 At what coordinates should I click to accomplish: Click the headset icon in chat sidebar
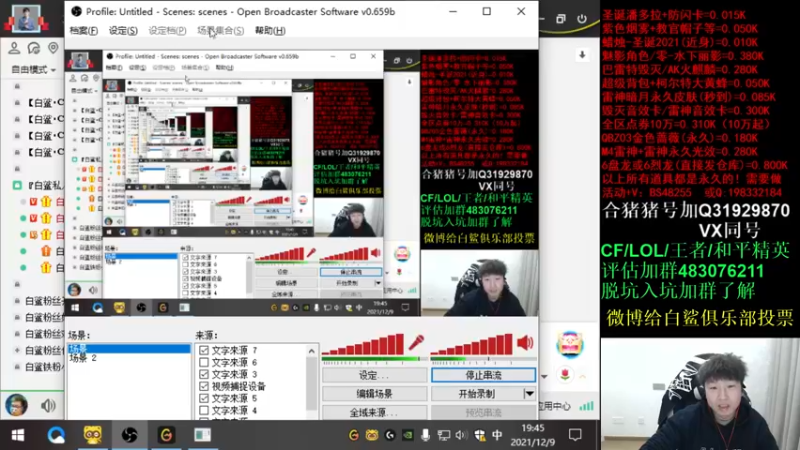click(x=34, y=48)
